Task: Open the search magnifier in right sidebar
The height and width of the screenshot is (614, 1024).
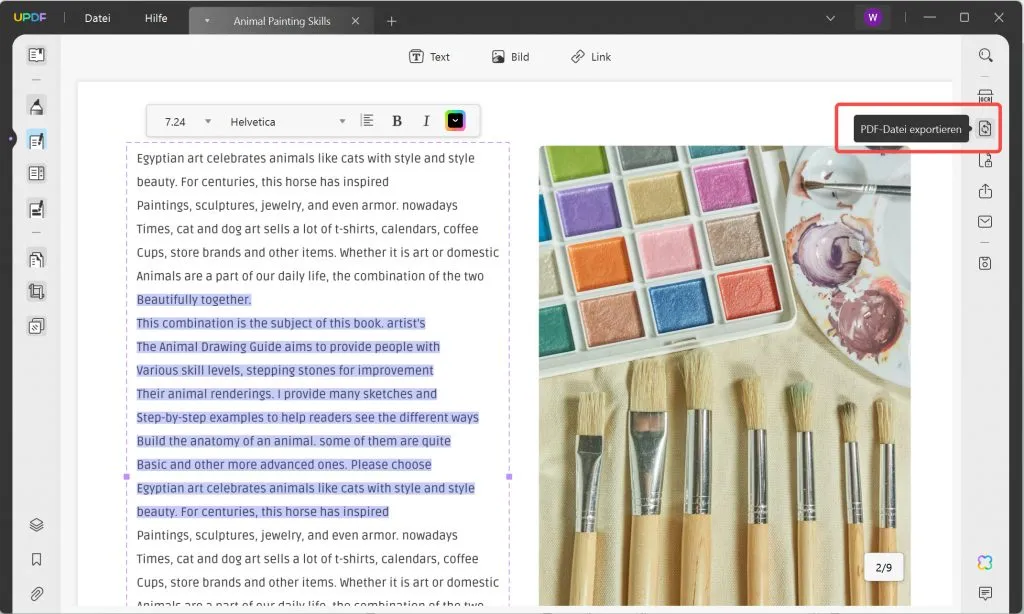Action: pyautogui.click(x=986, y=56)
